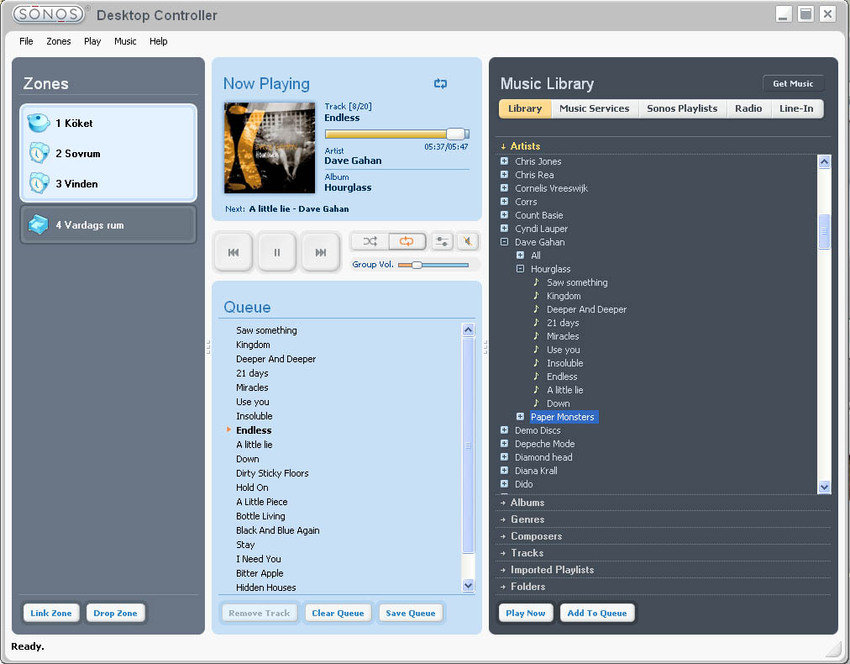Expand Chris Jones artist

click(x=504, y=161)
